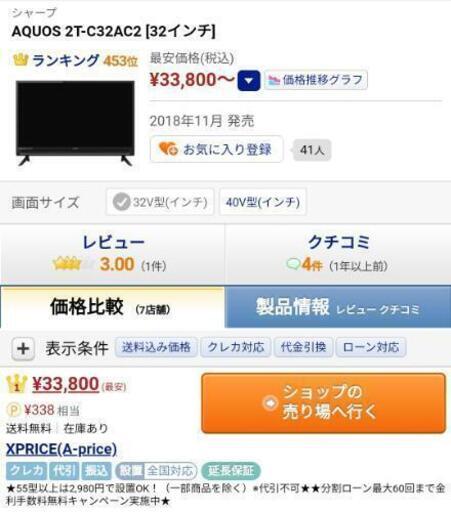Image resolution: width=451 pixels, height=512 pixels.
Task: Select the 価格比較 tab
Action: tap(112, 307)
